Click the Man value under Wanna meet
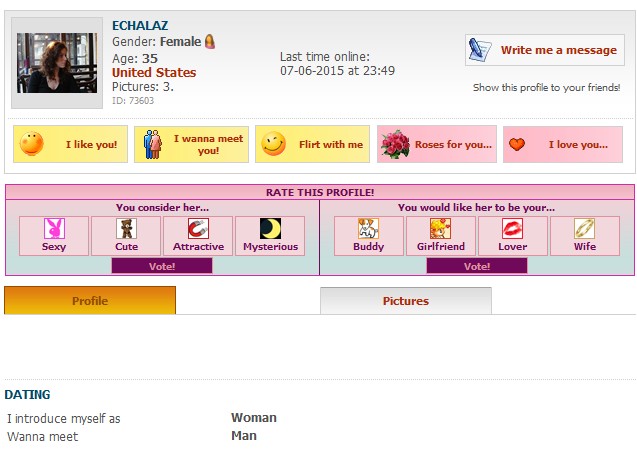Image resolution: width=637 pixels, height=463 pixels. [x=244, y=436]
